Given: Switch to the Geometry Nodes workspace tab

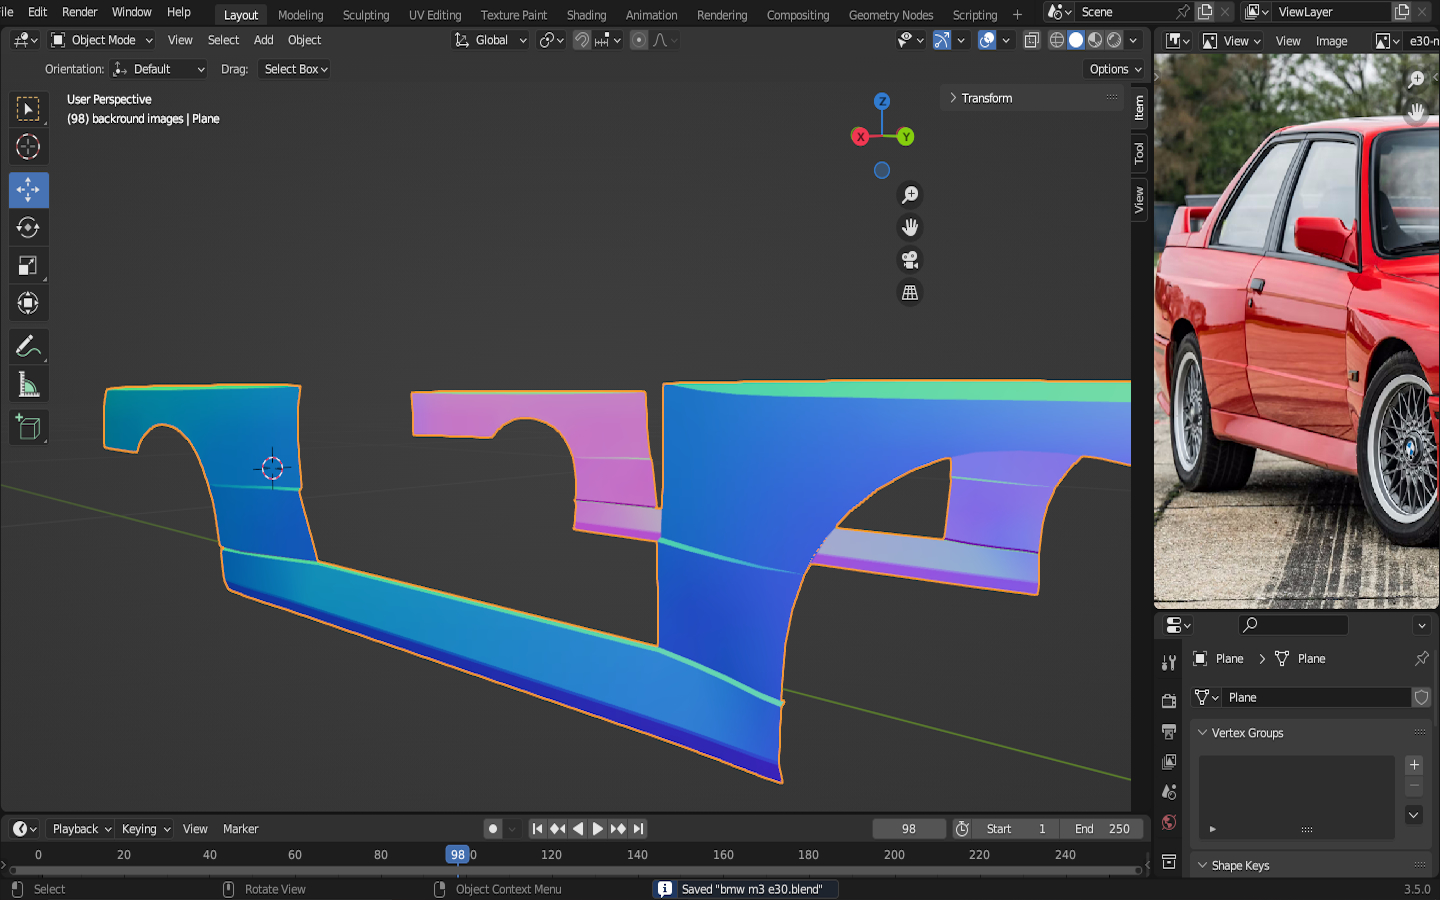Looking at the screenshot, I should 890,15.
